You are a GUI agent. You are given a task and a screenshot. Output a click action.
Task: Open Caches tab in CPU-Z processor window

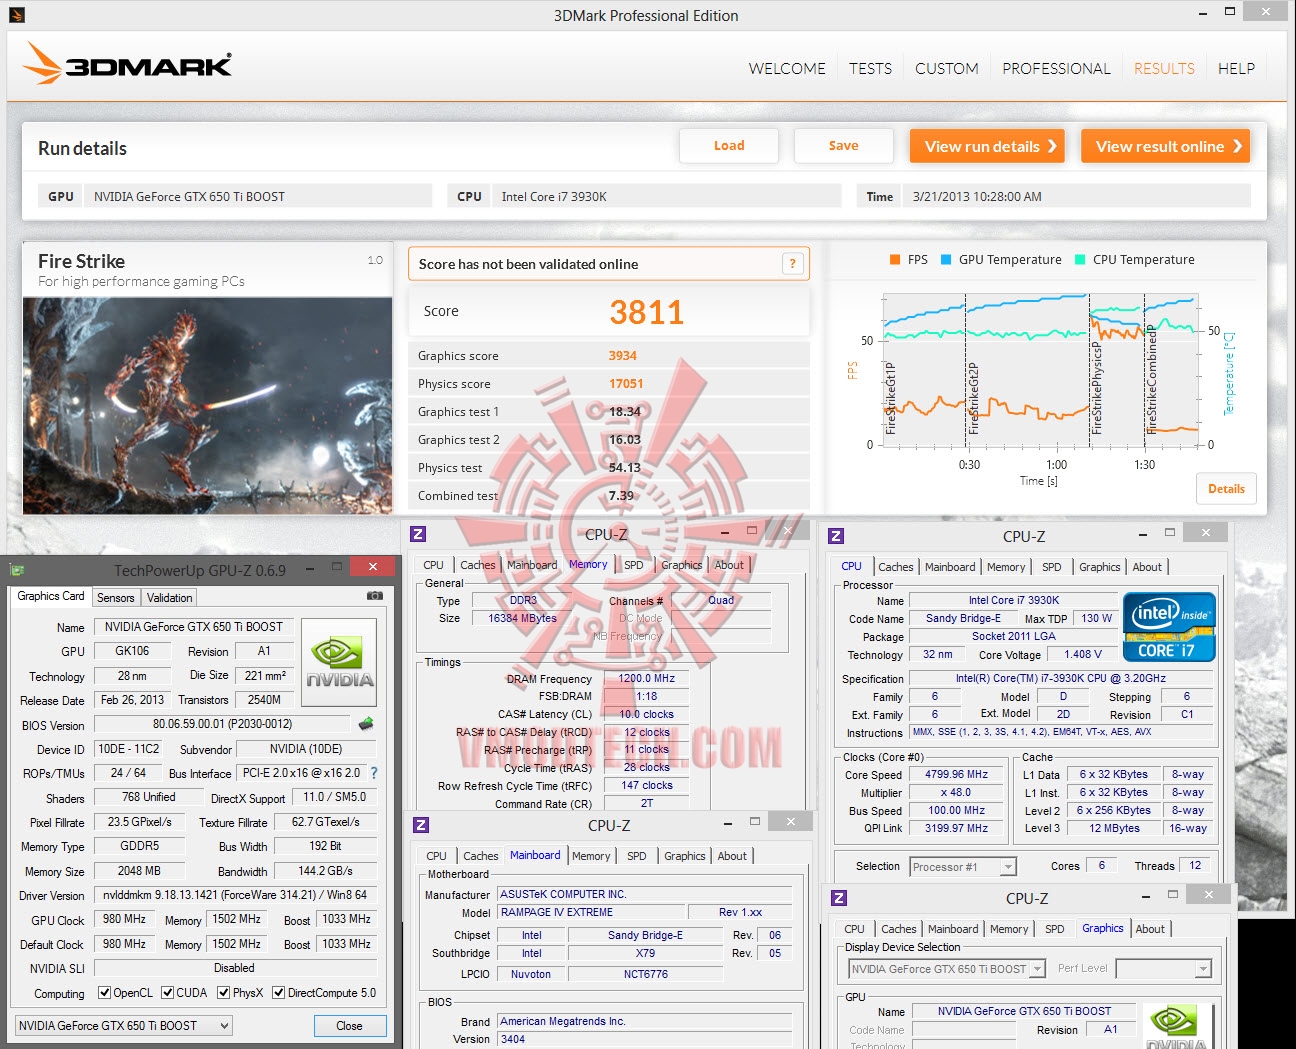tap(895, 567)
